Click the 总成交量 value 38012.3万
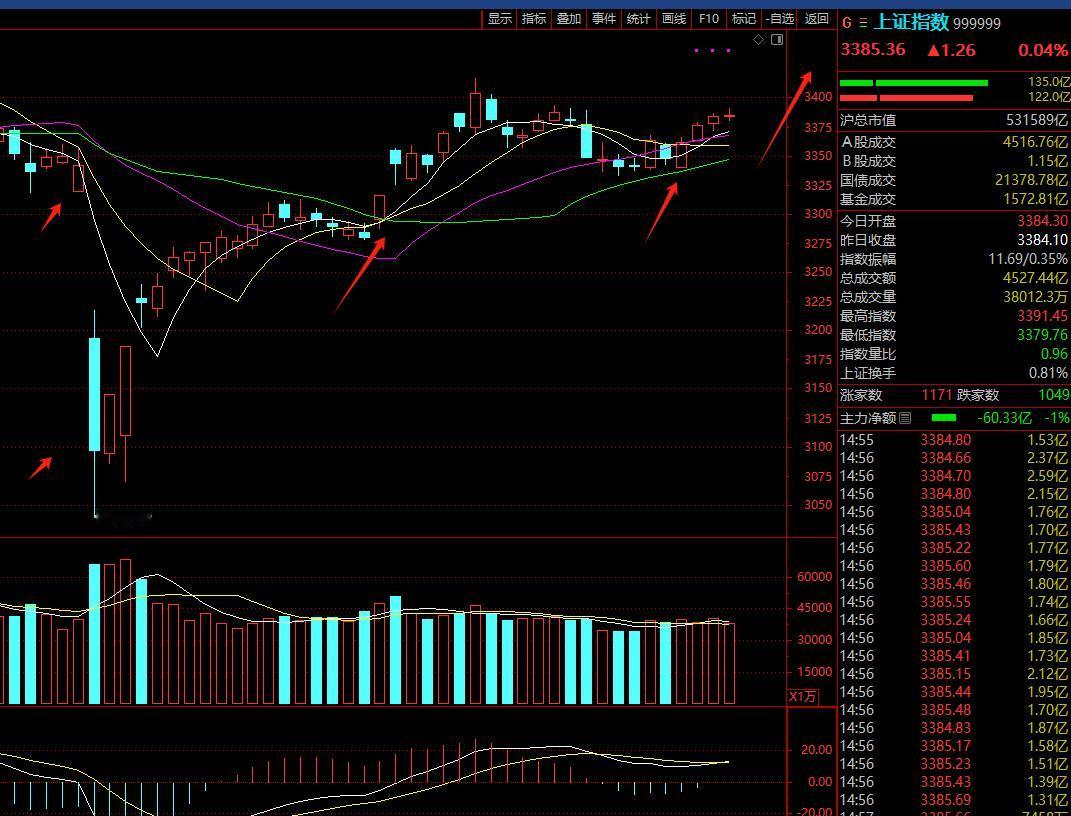The width and height of the screenshot is (1071, 816). (x=1035, y=297)
